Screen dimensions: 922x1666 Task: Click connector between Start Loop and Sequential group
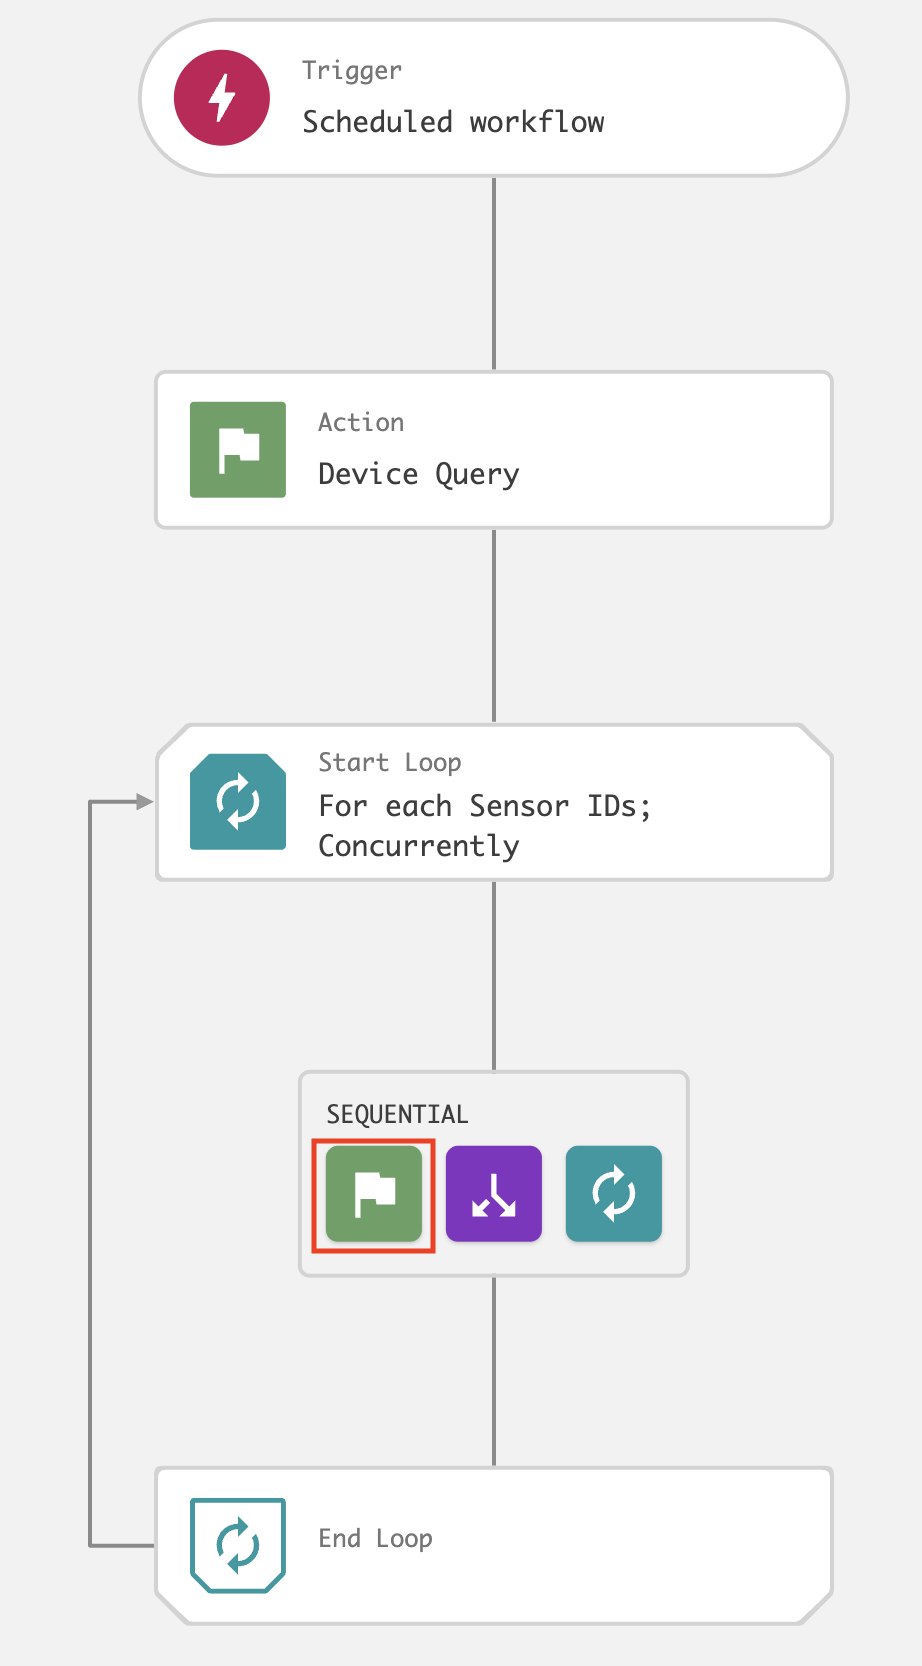pyautogui.click(x=494, y=976)
